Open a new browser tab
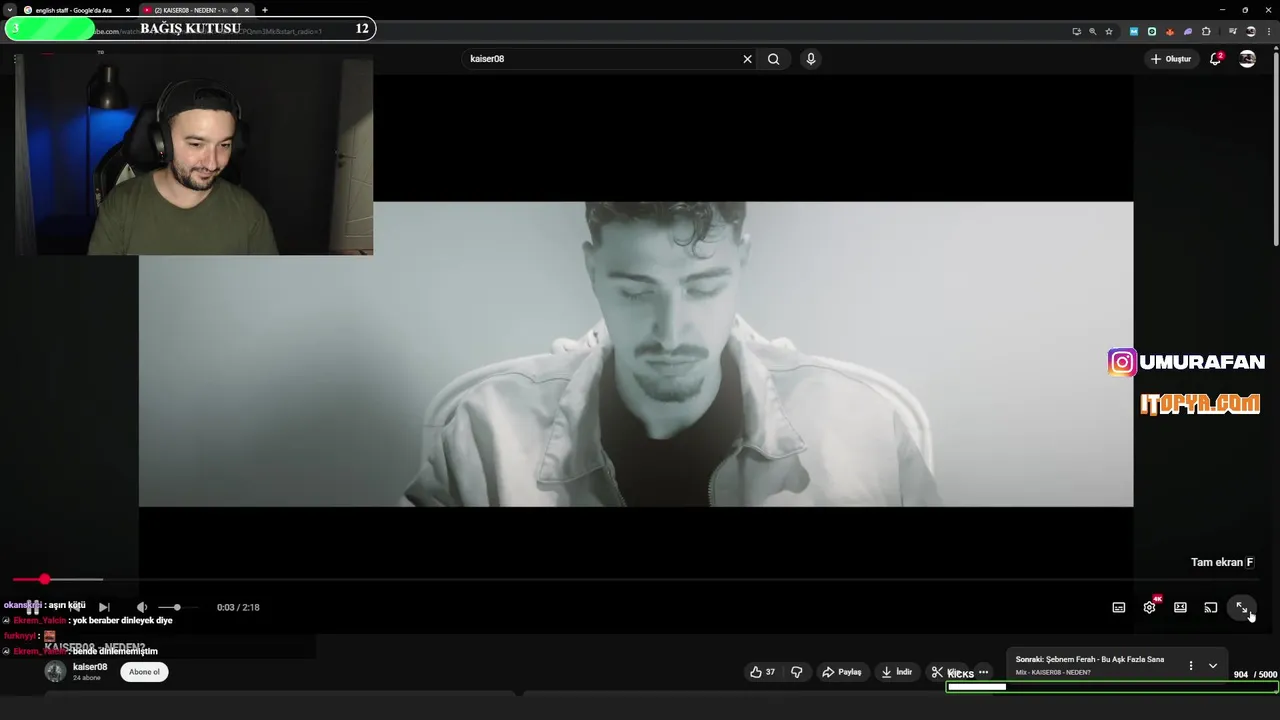This screenshot has width=1280, height=720. (x=265, y=10)
